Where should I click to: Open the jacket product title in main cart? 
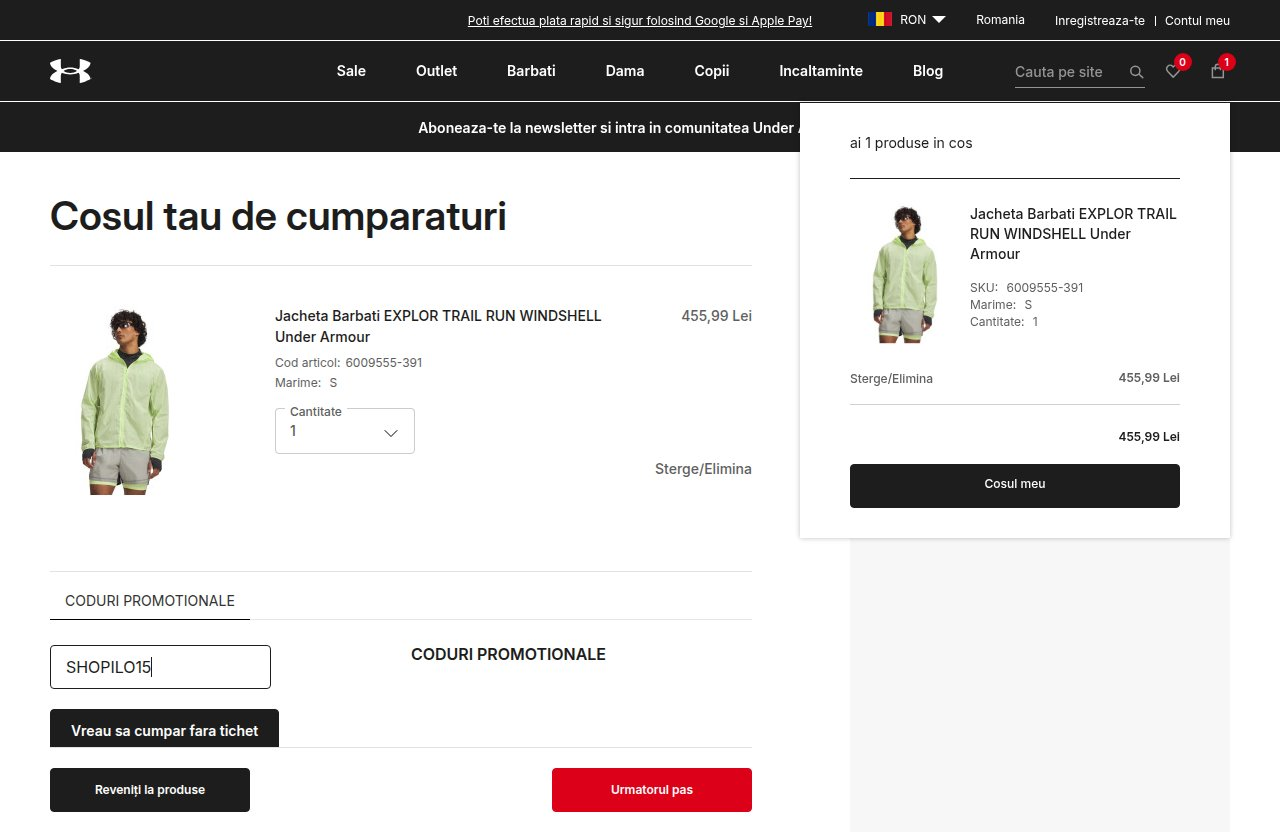(x=438, y=326)
